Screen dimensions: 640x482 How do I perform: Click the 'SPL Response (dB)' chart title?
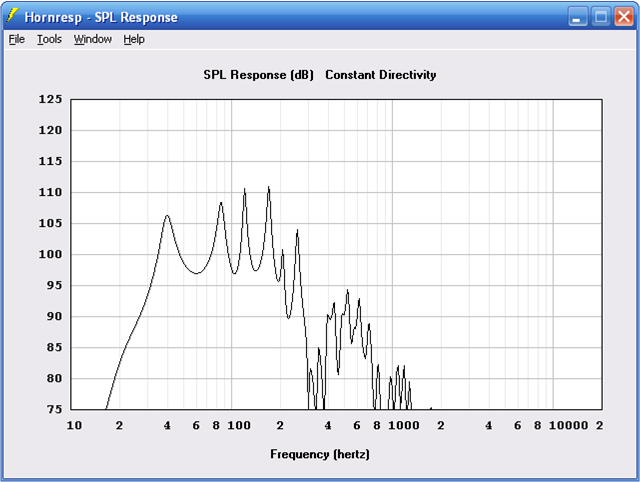pyautogui.click(x=258, y=75)
